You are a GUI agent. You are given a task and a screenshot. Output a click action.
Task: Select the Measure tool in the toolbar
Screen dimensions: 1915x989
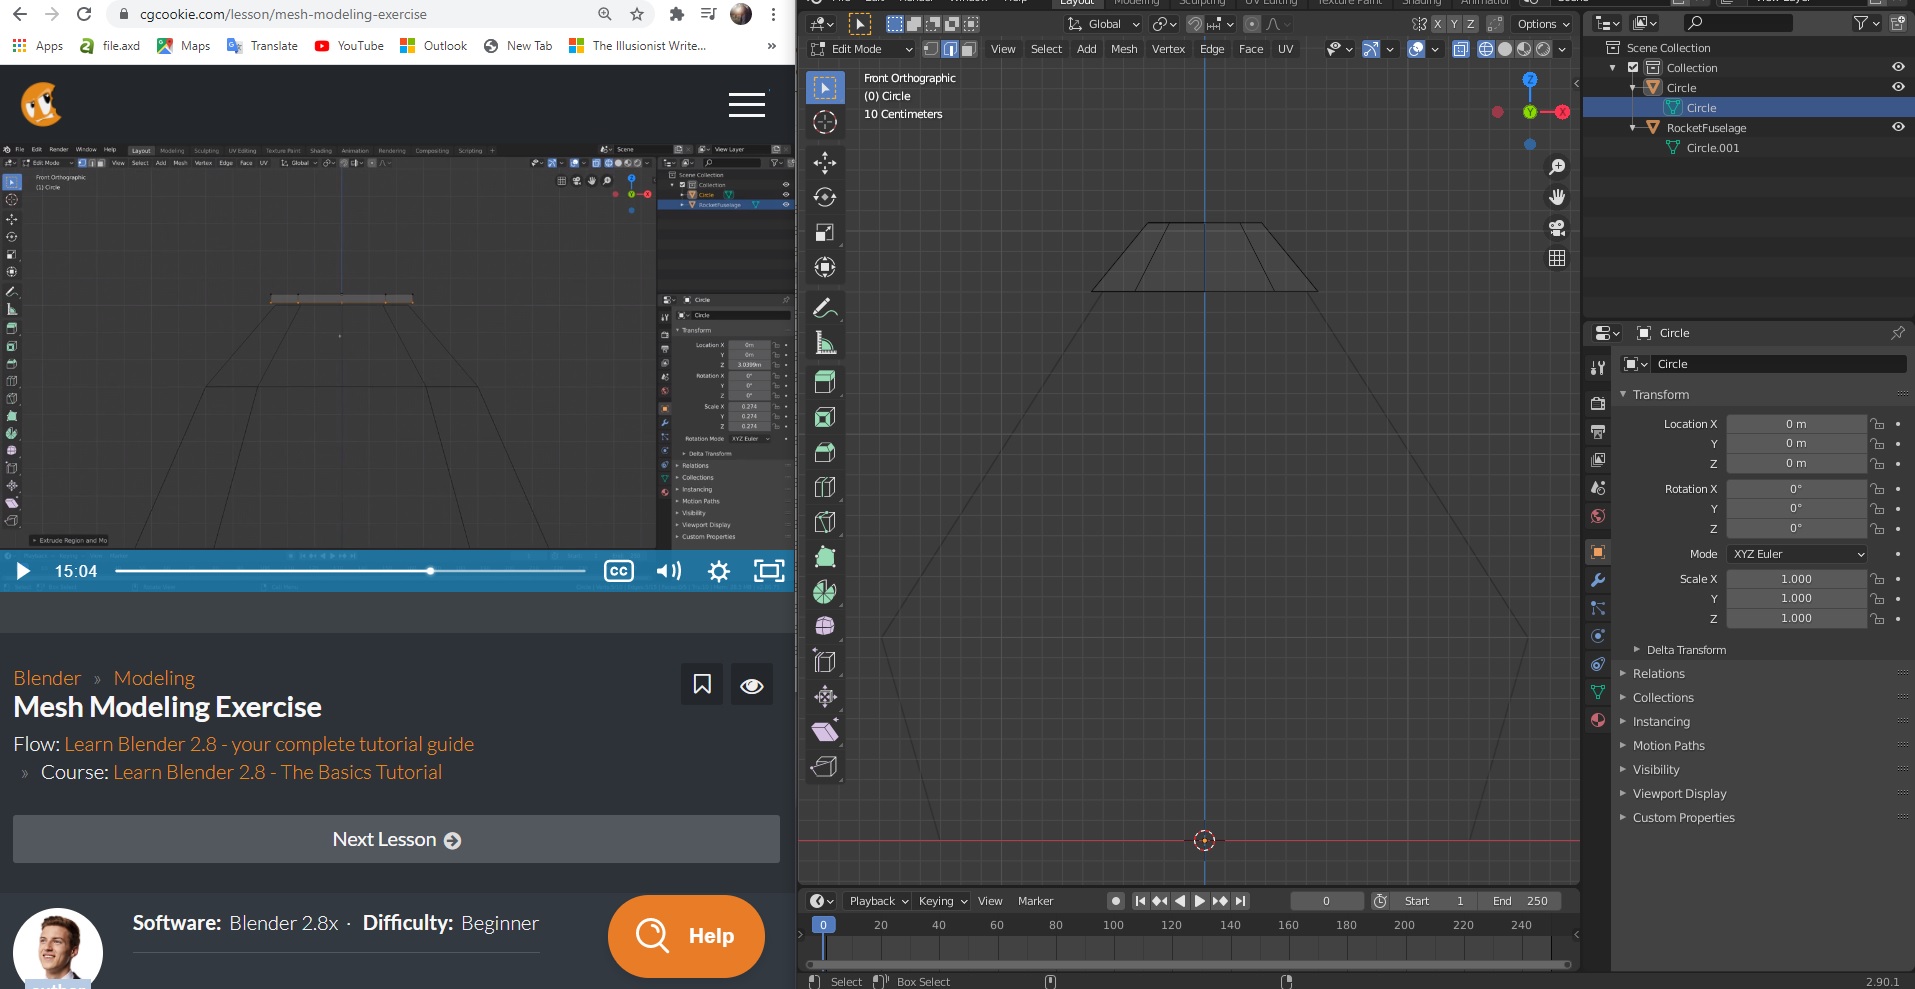[825, 340]
